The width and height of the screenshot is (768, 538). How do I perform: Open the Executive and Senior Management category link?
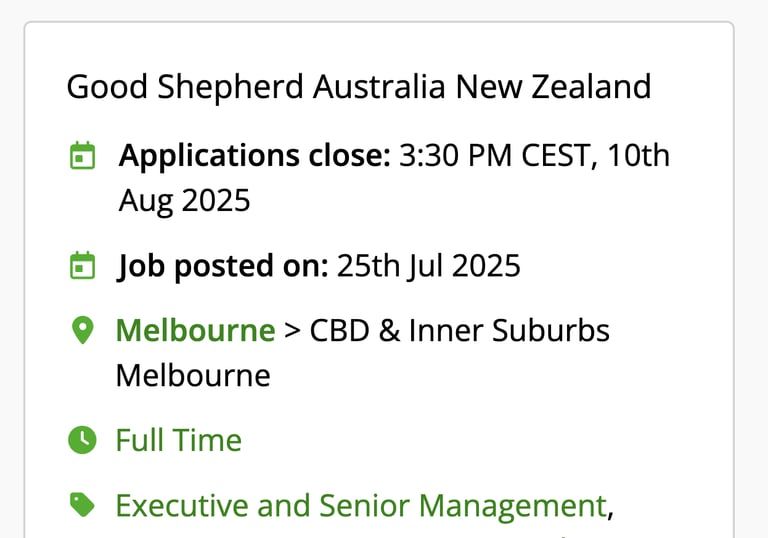(x=361, y=505)
